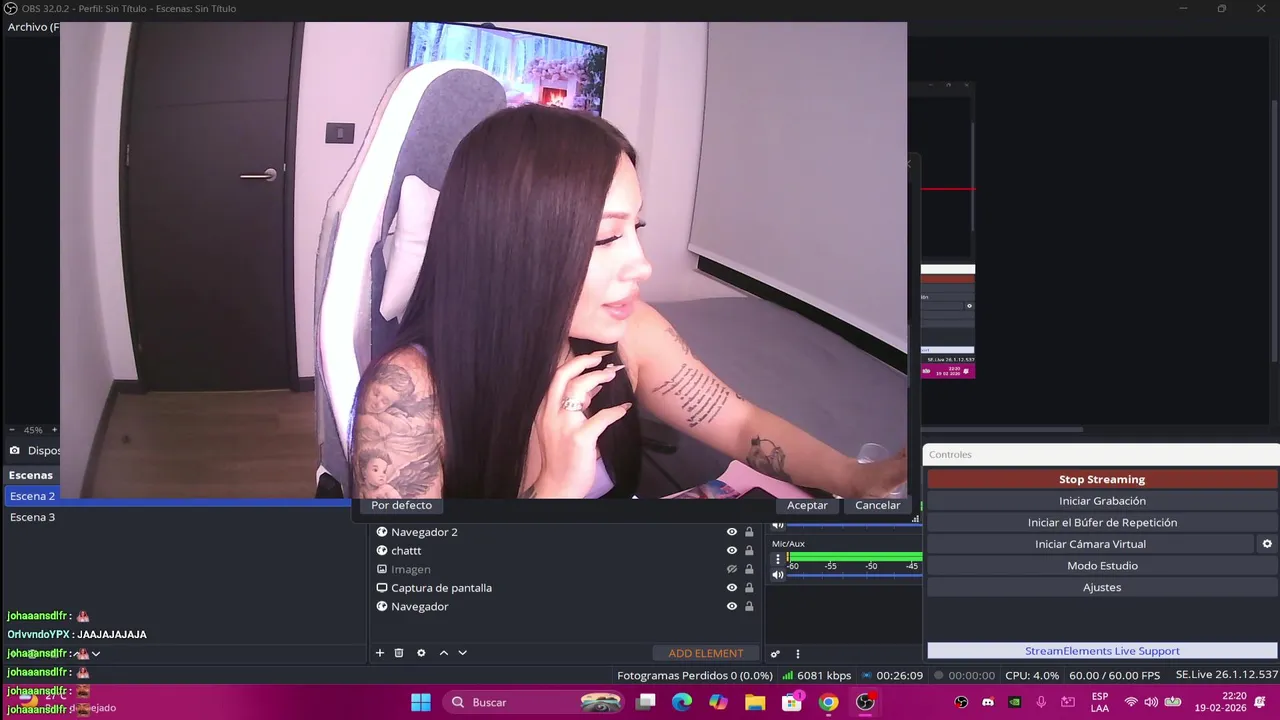Hide the Navegador source

click(x=732, y=606)
